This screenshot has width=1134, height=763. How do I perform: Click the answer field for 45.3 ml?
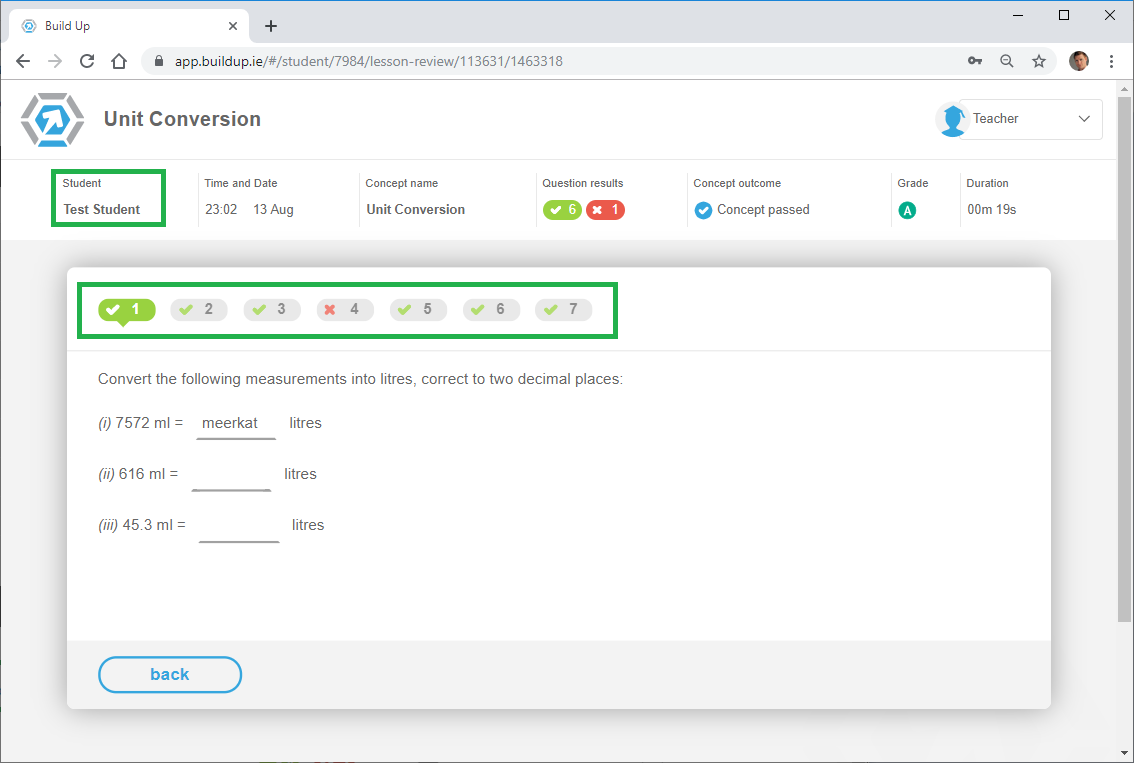[x=238, y=525]
